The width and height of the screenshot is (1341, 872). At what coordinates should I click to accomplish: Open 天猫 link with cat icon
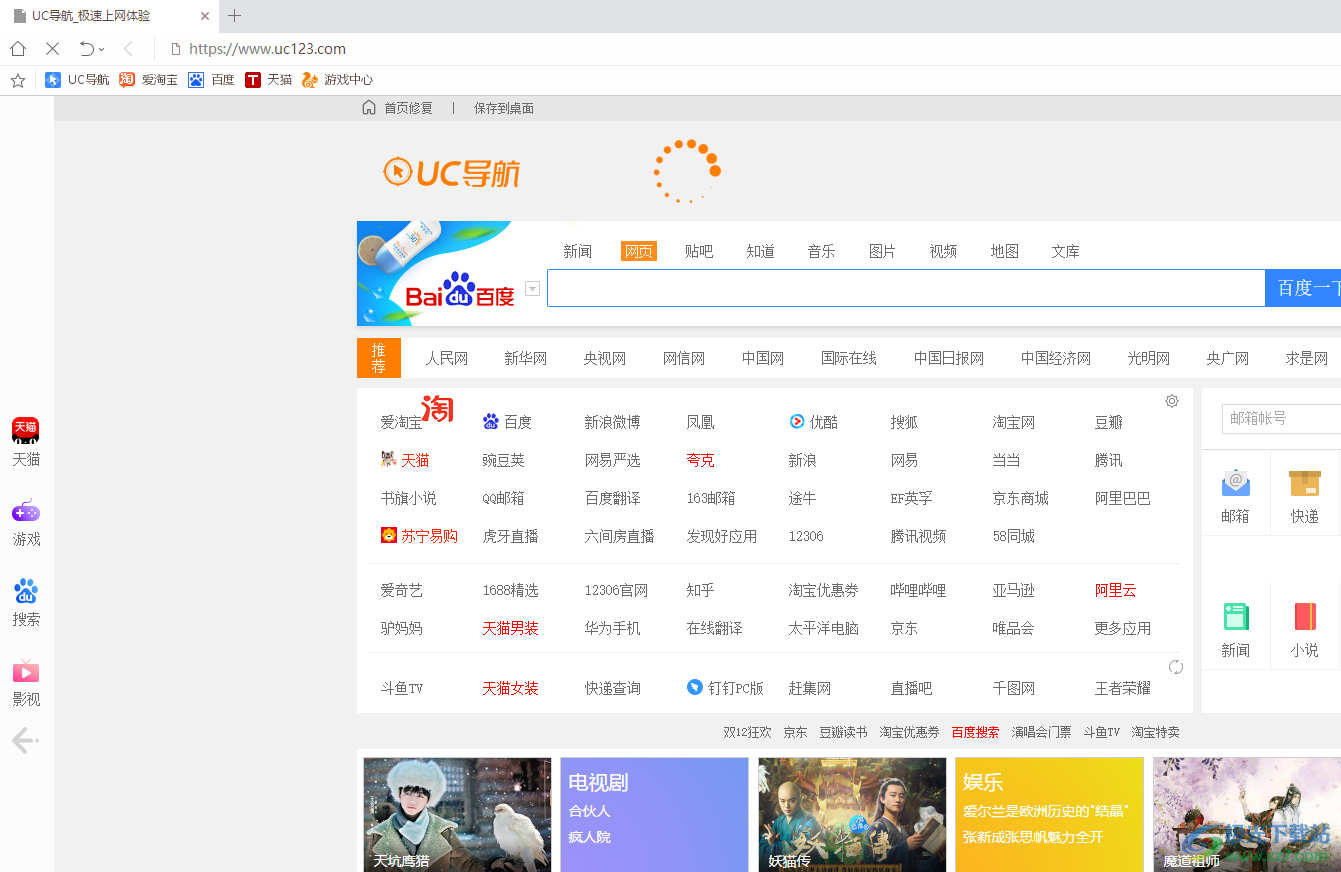point(405,460)
